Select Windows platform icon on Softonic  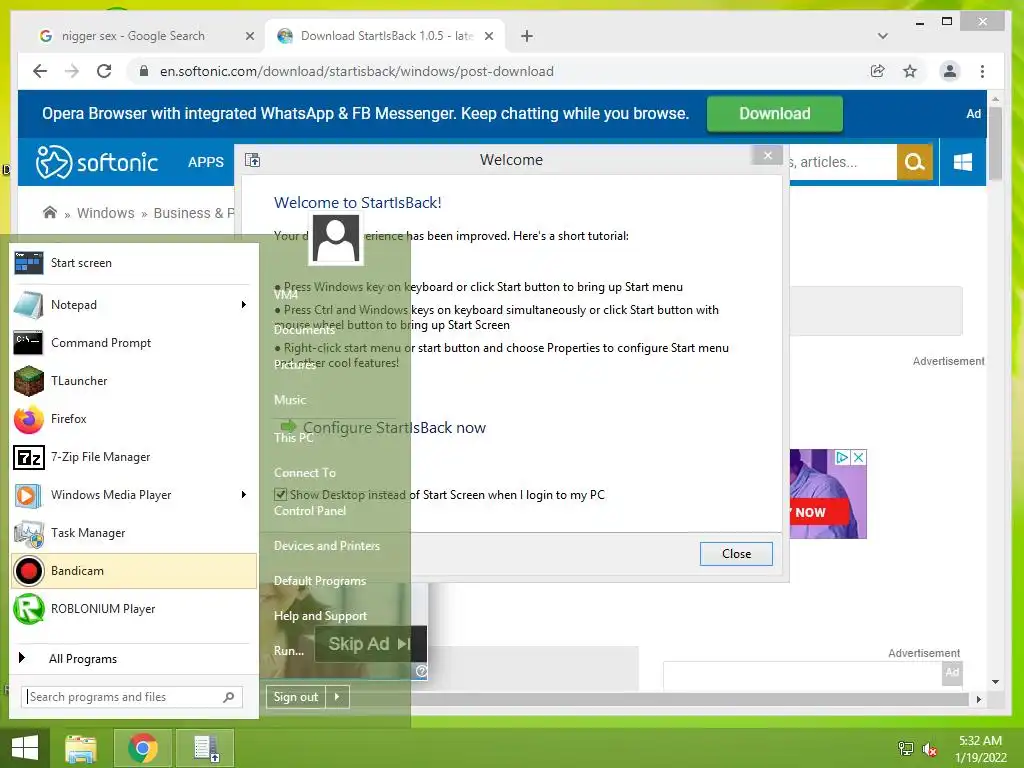(x=963, y=162)
